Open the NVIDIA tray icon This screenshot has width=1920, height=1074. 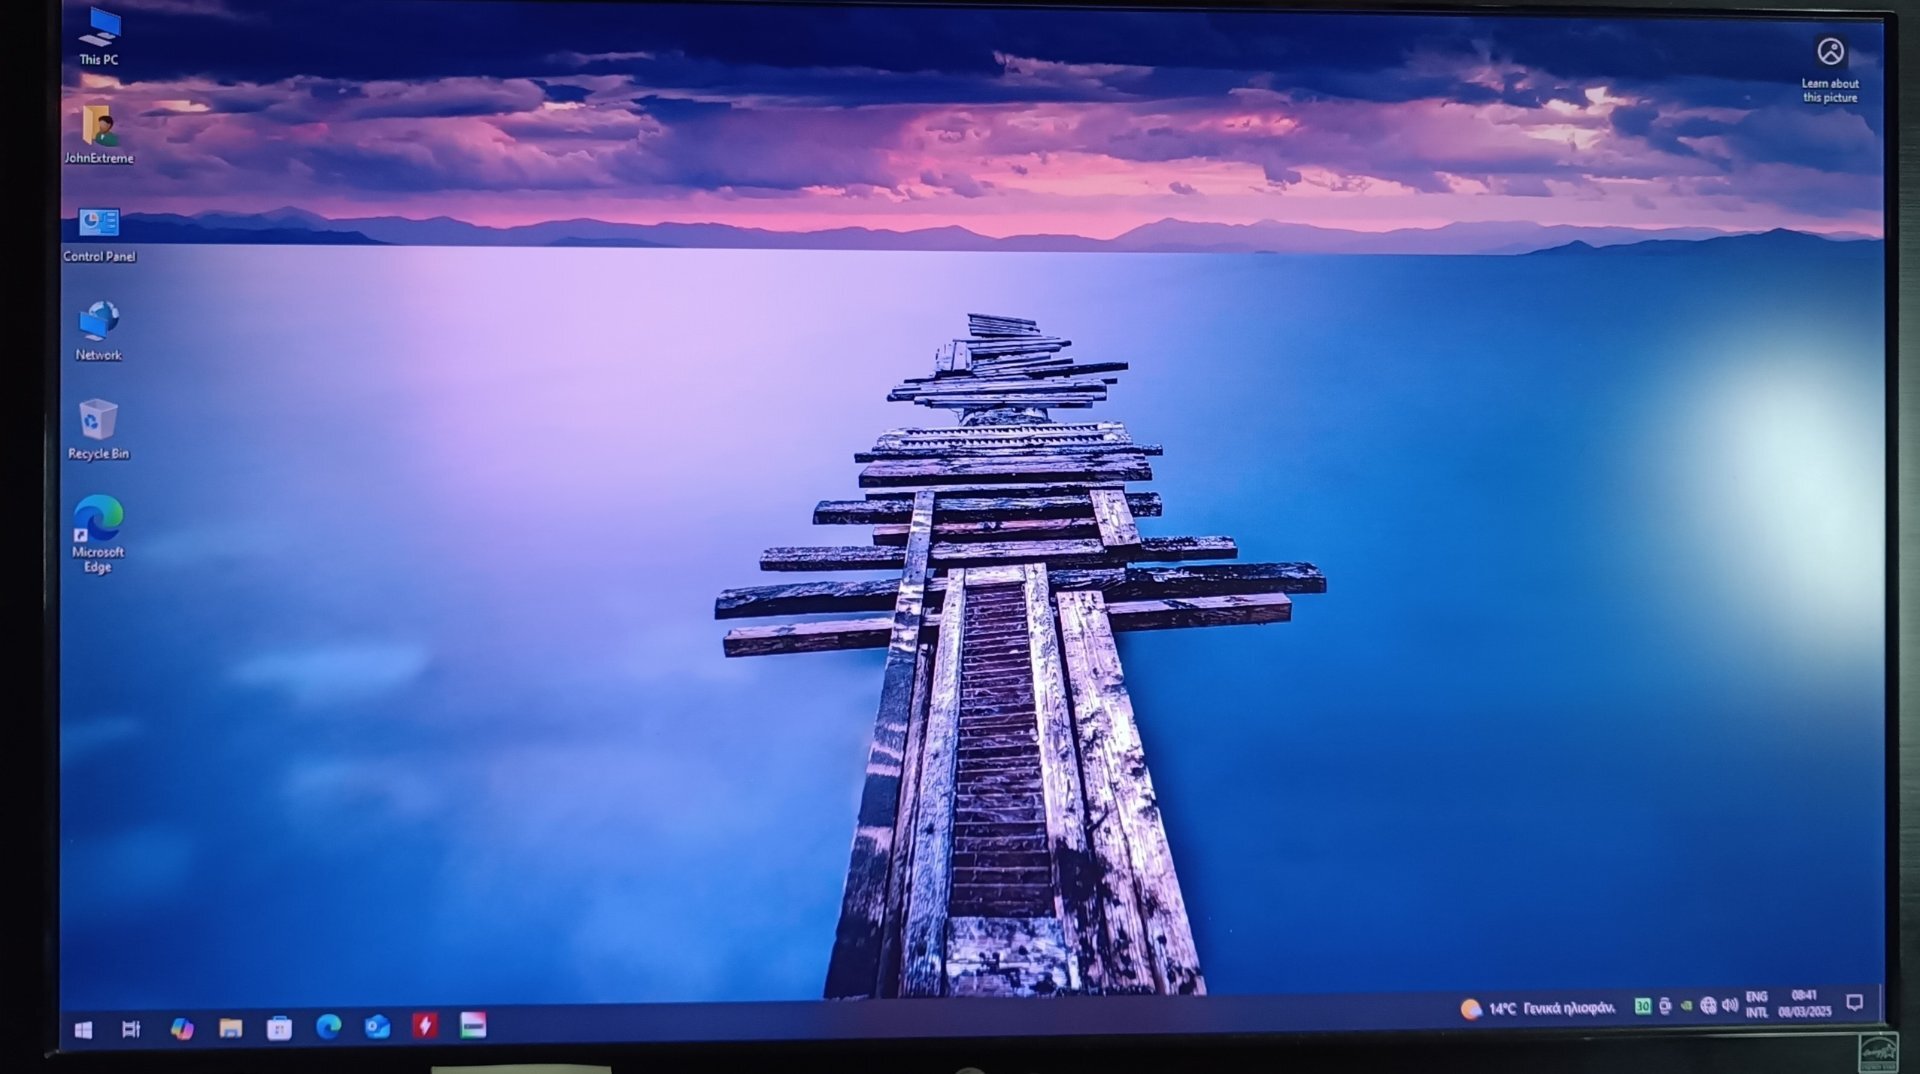point(1686,1006)
